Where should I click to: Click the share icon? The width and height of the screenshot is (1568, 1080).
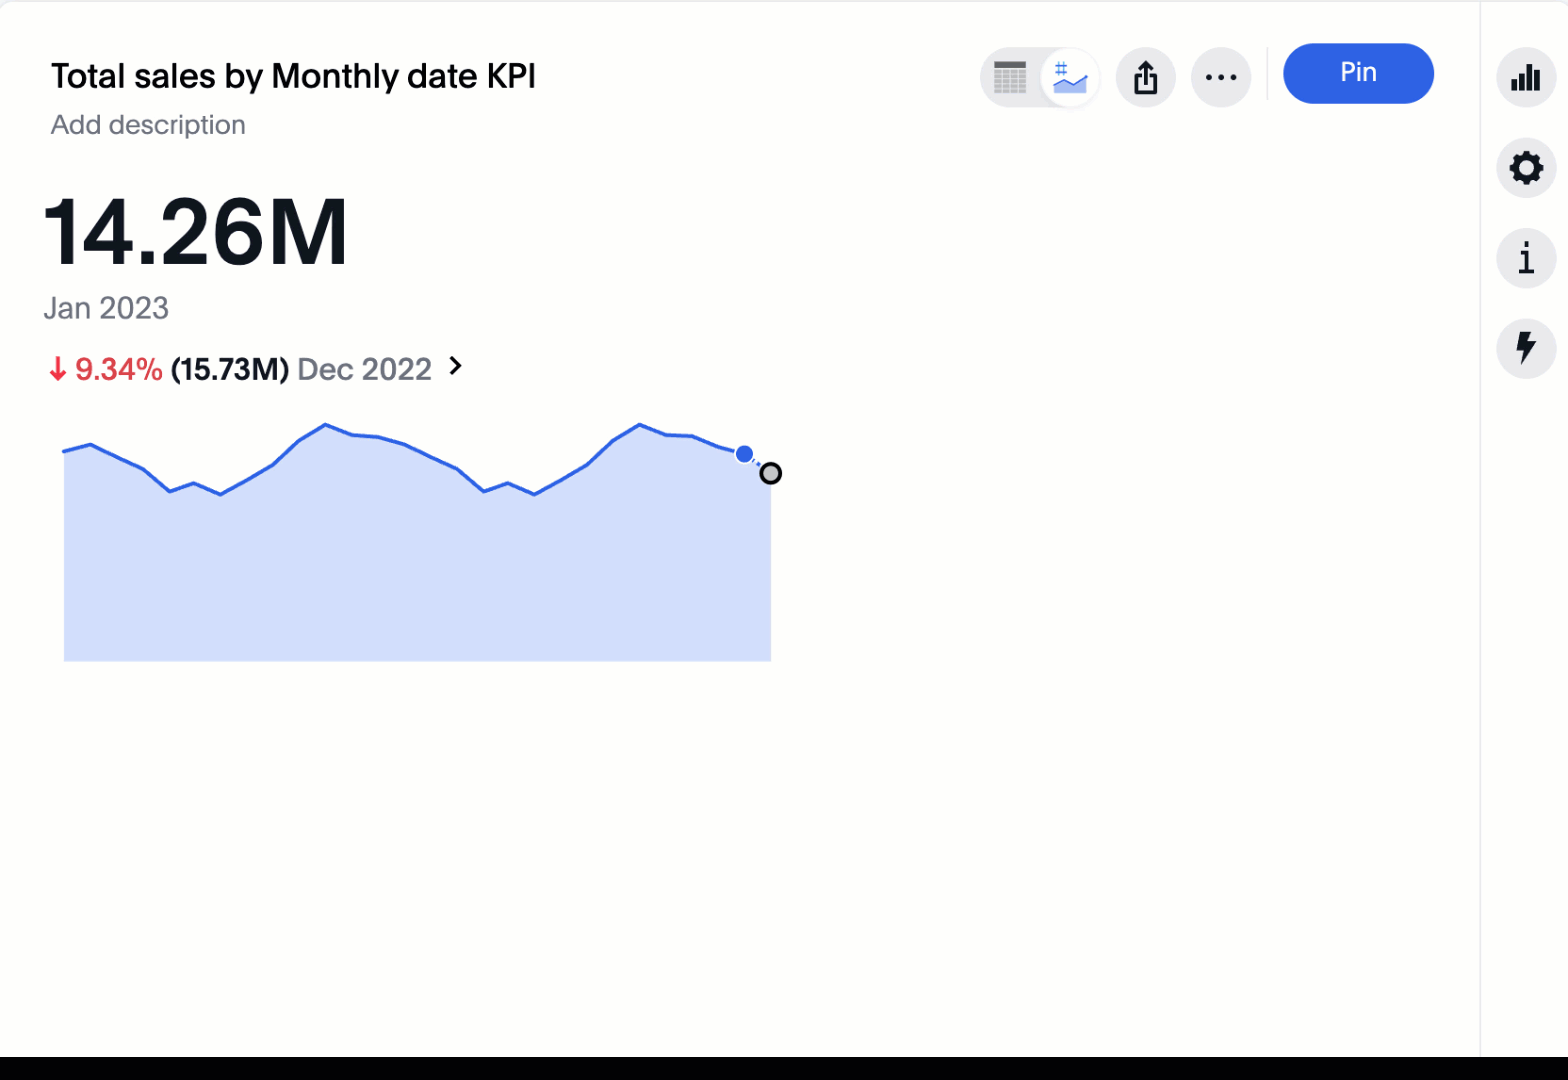(x=1146, y=77)
